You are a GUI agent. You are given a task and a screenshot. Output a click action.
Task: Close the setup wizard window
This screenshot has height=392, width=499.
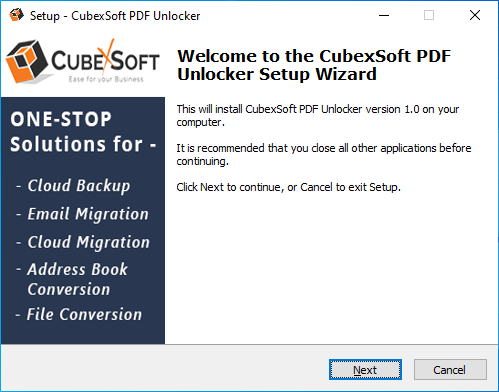pyautogui.click(x=475, y=15)
